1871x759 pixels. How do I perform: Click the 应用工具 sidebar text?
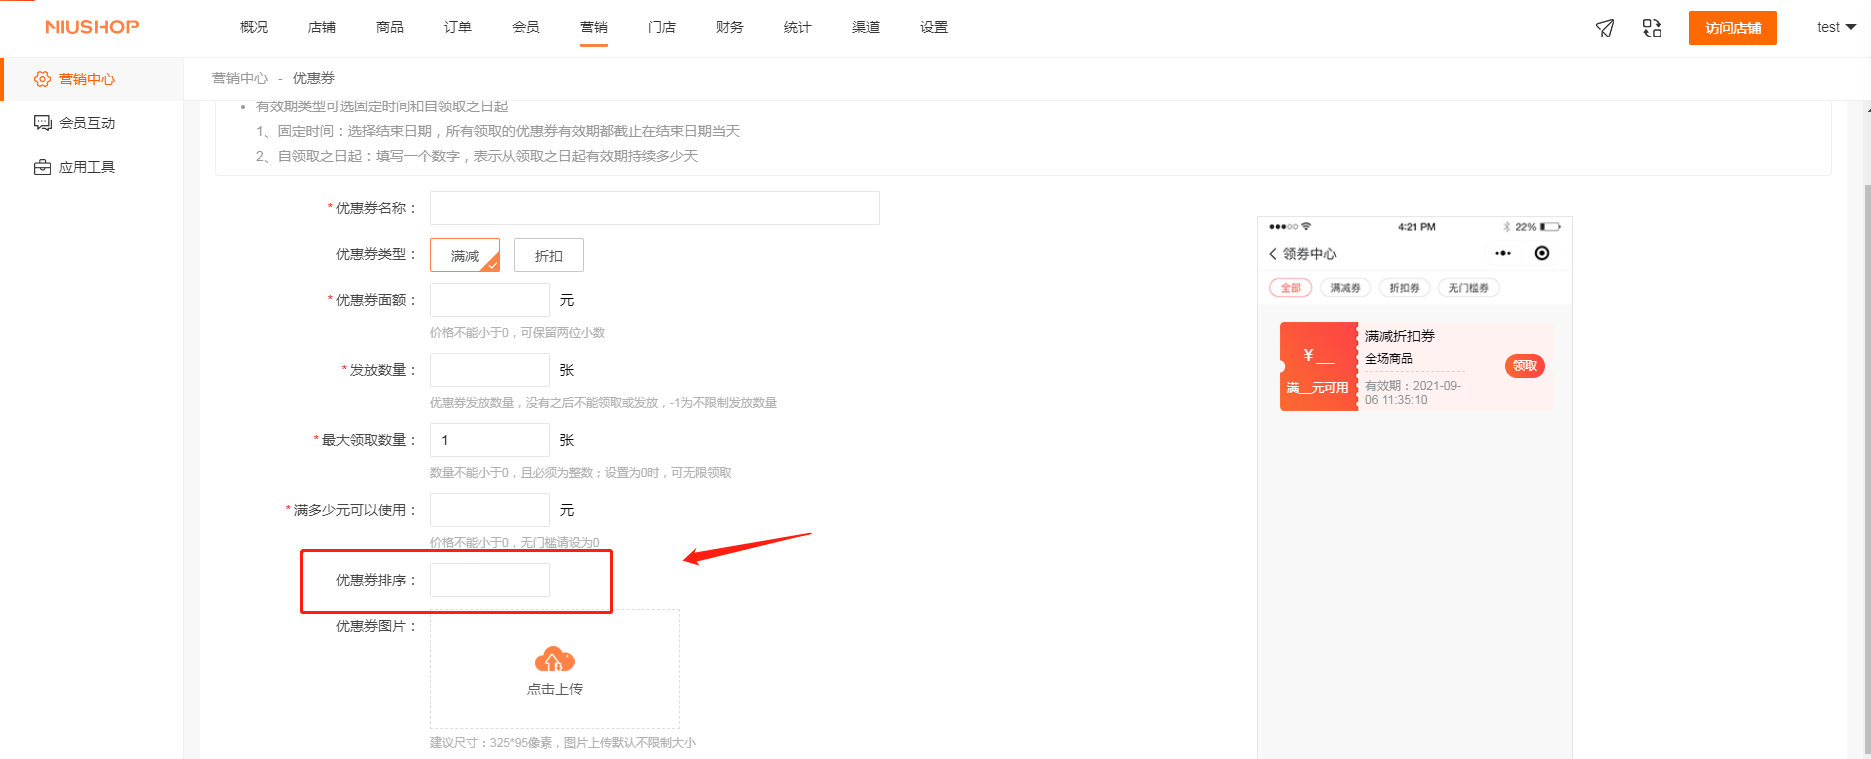click(x=87, y=167)
